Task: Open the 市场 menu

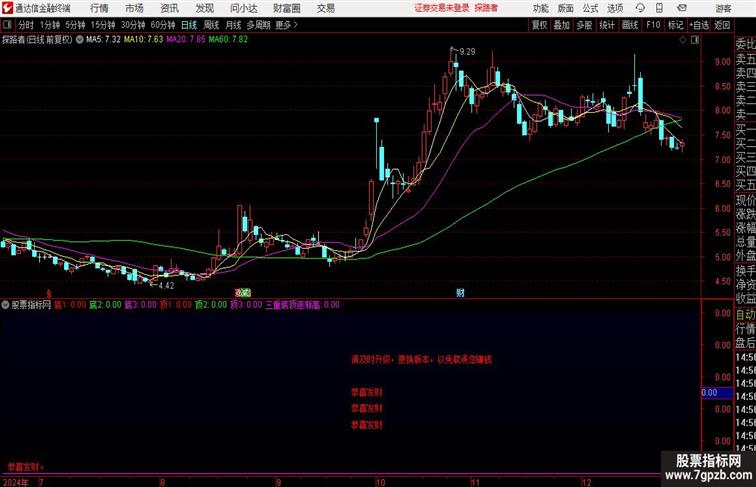Action: point(135,8)
